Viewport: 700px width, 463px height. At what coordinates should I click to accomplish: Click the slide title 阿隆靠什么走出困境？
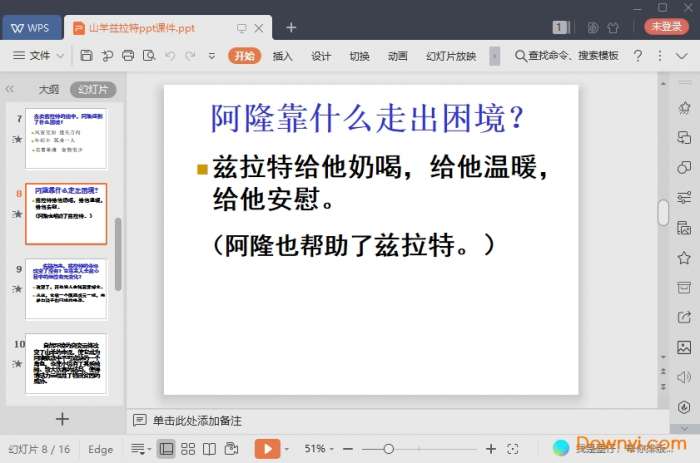(x=367, y=119)
